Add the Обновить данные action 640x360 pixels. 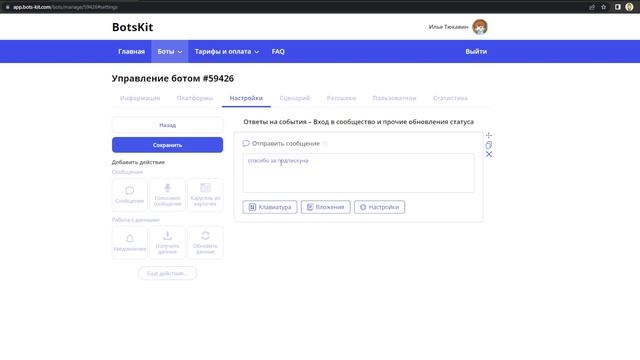pyautogui.click(x=205, y=242)
